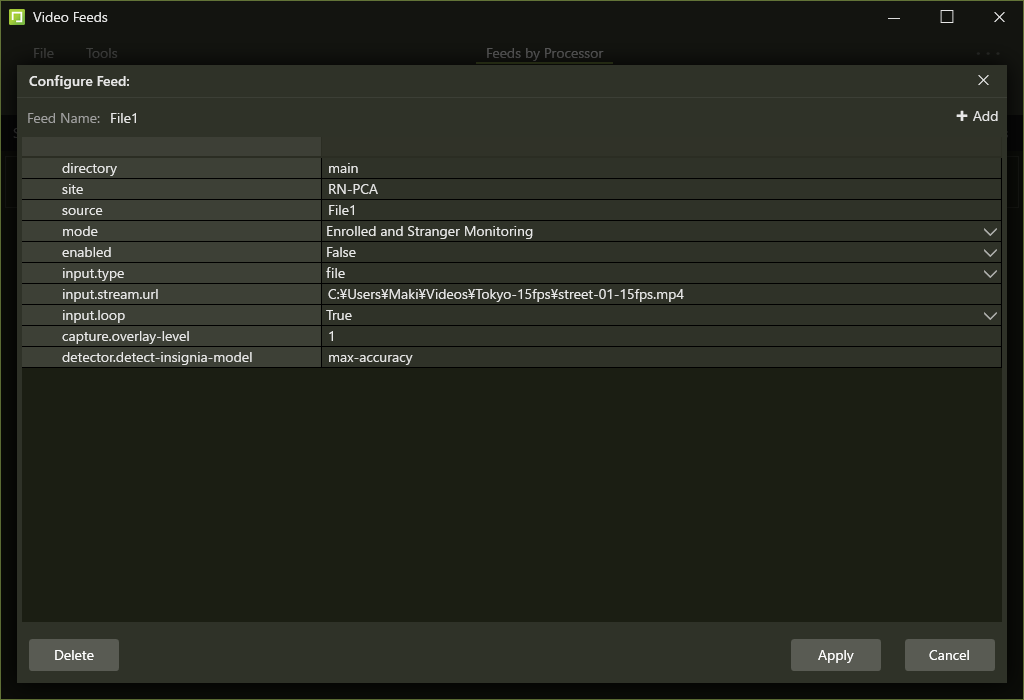The width and height of the screenshot is (1024, 700).
Task: Open the input.loop dropdown
Action: pyautogui.click(x=990, y=315)
